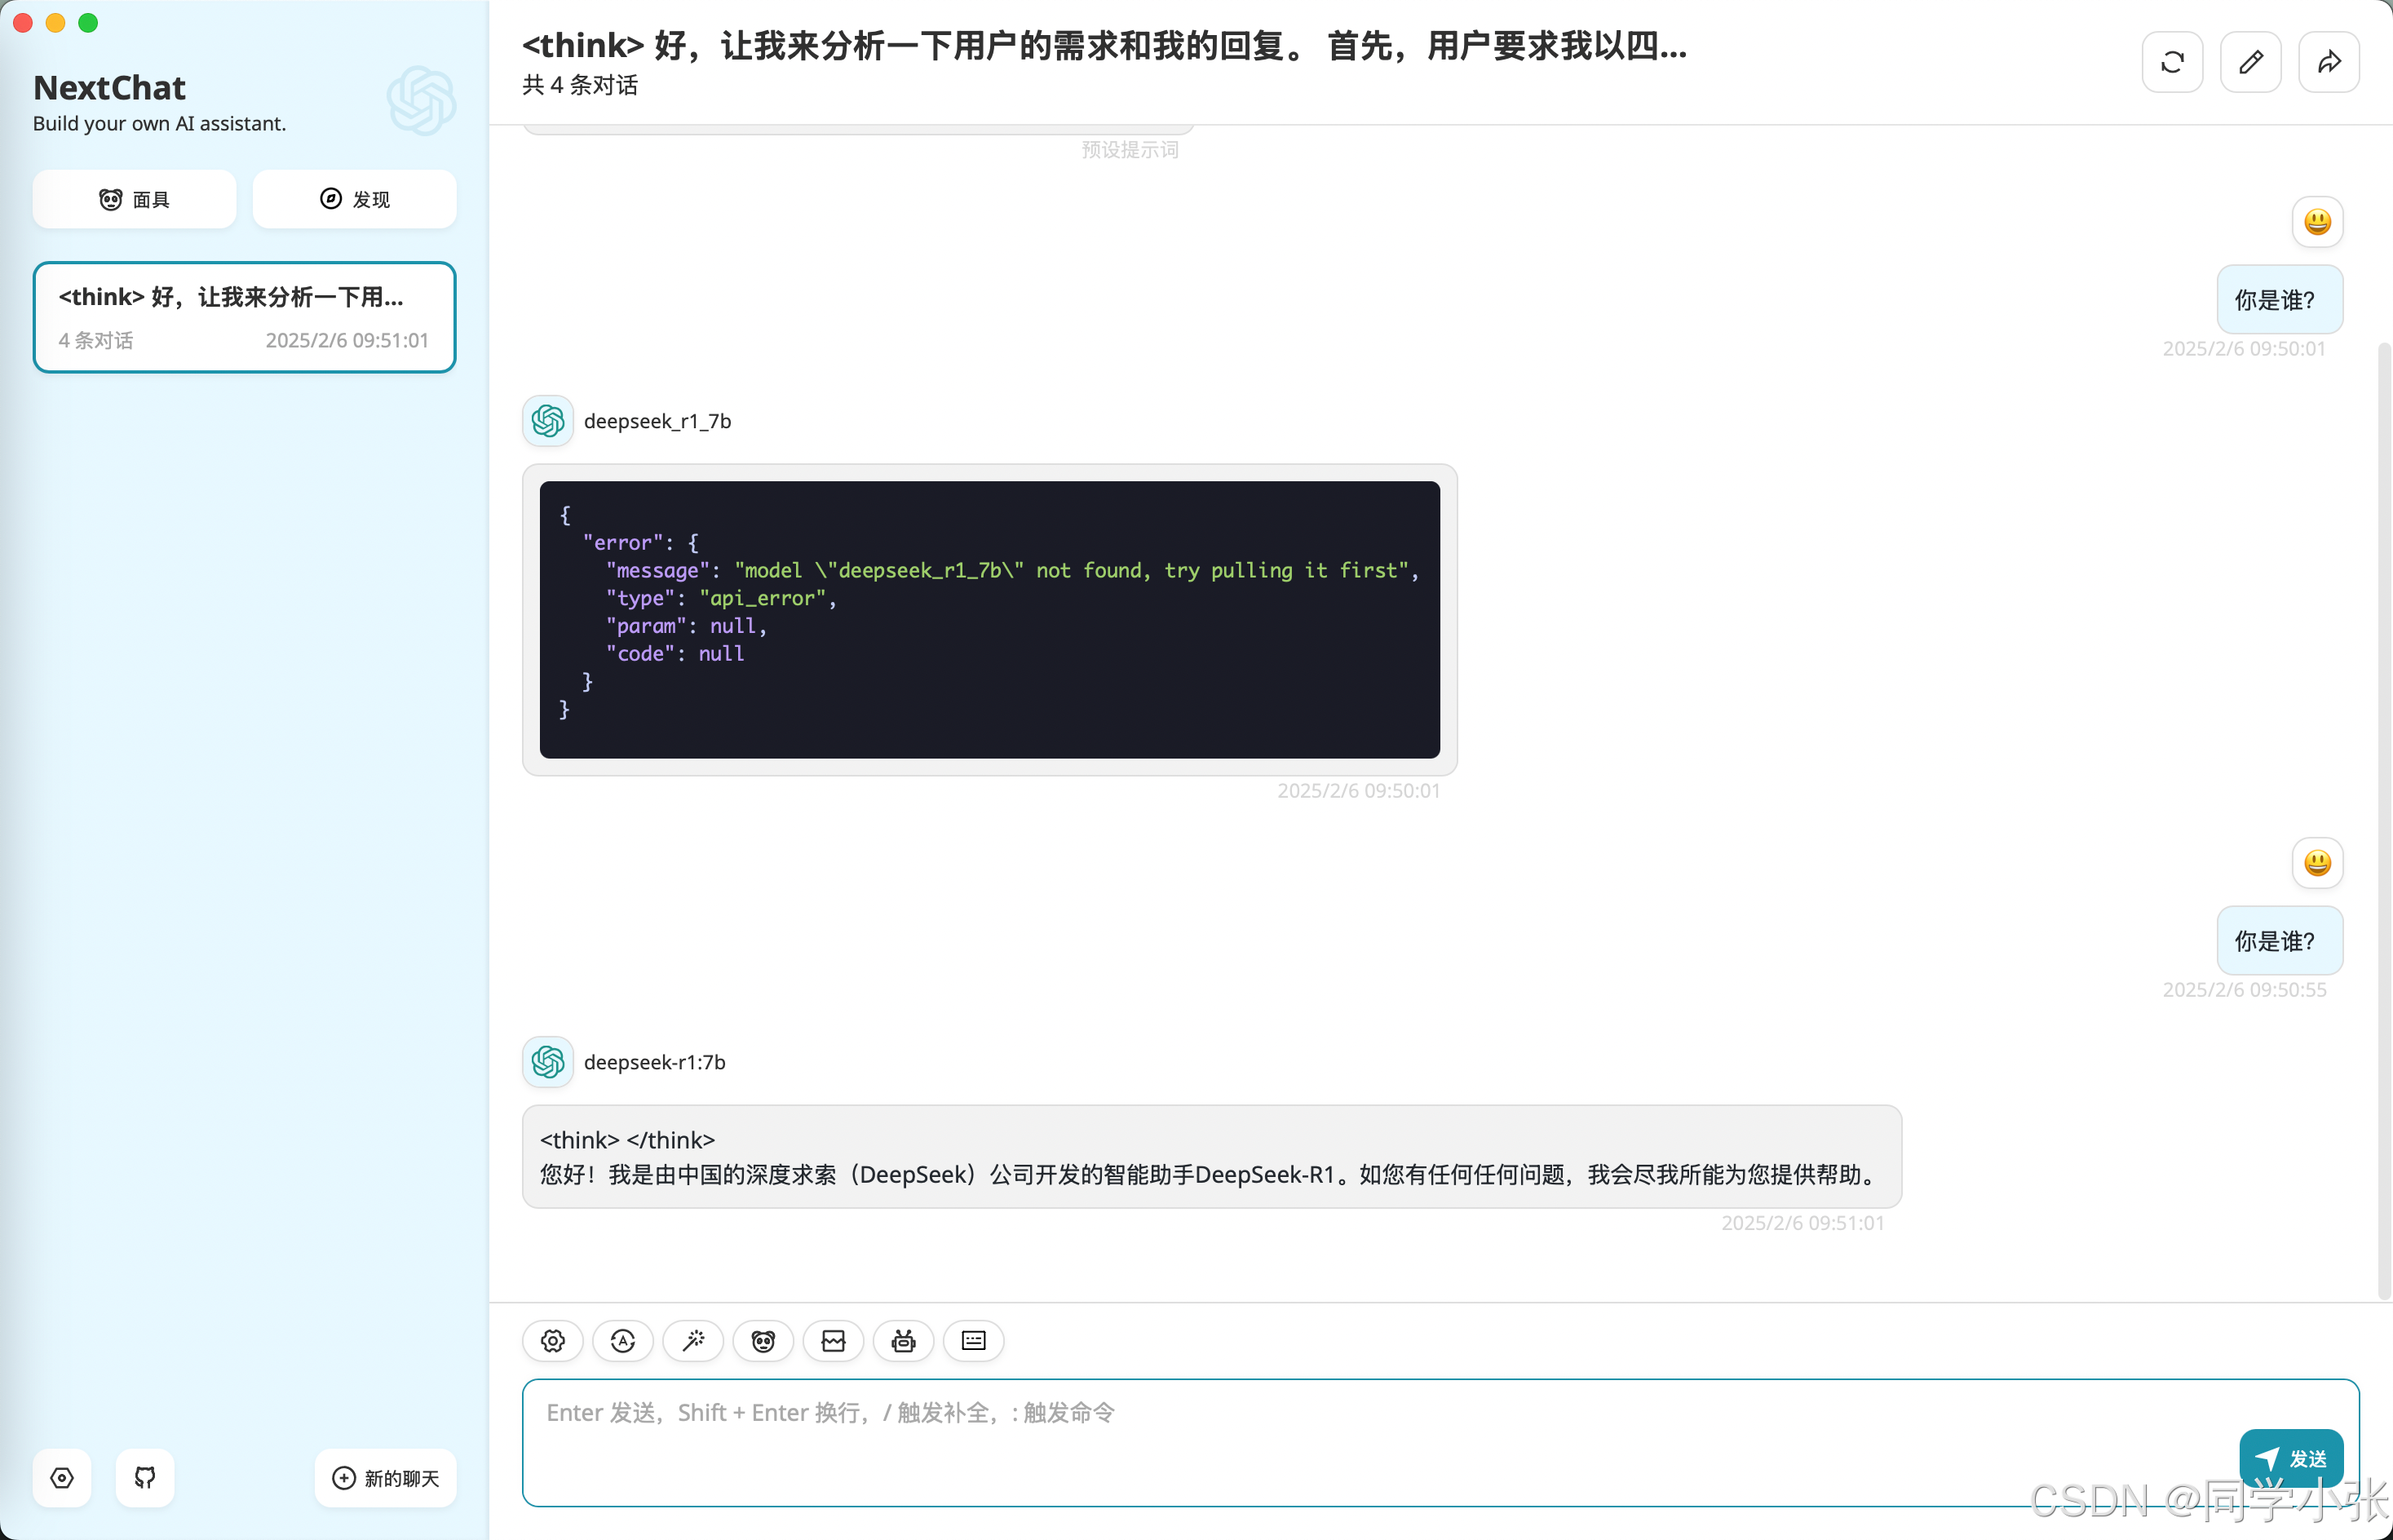Open chat settings gear in input toolbar
This screenshot has width=2393, height=1540.
553,1341
